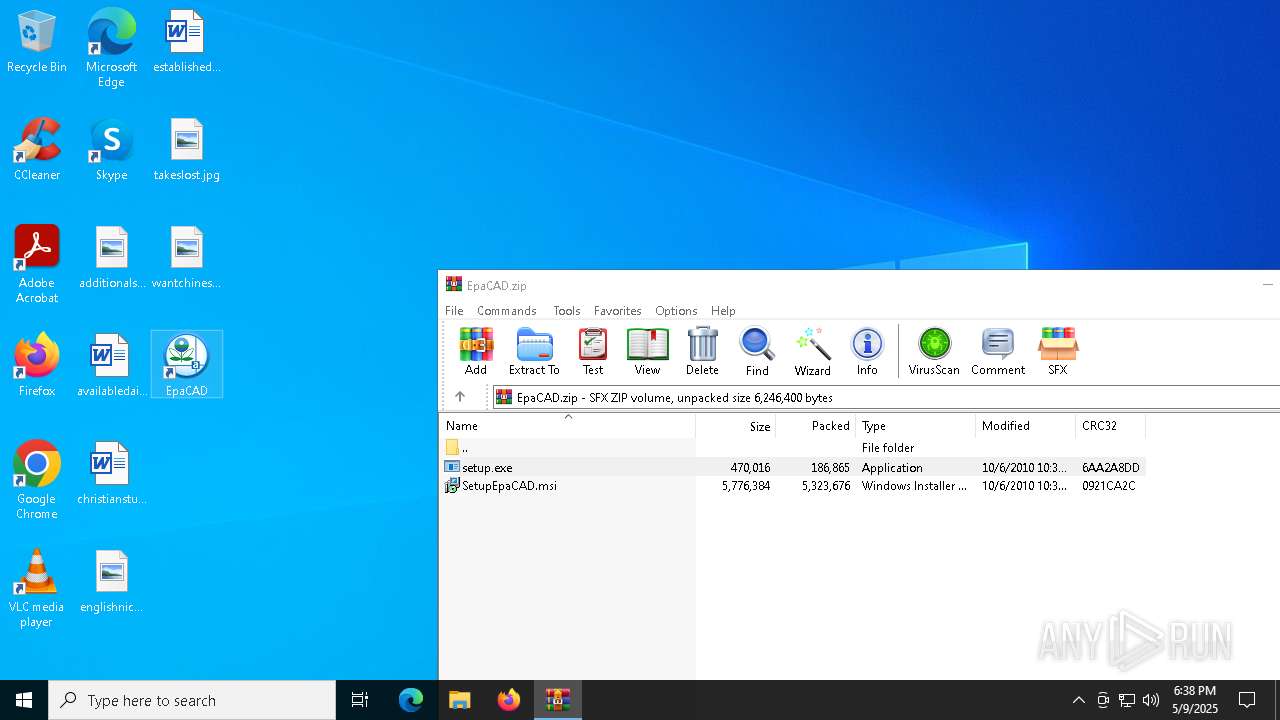Open the Favorites menu
Image resolution: width=1280 pixels, height=720 pixels.
618,311
